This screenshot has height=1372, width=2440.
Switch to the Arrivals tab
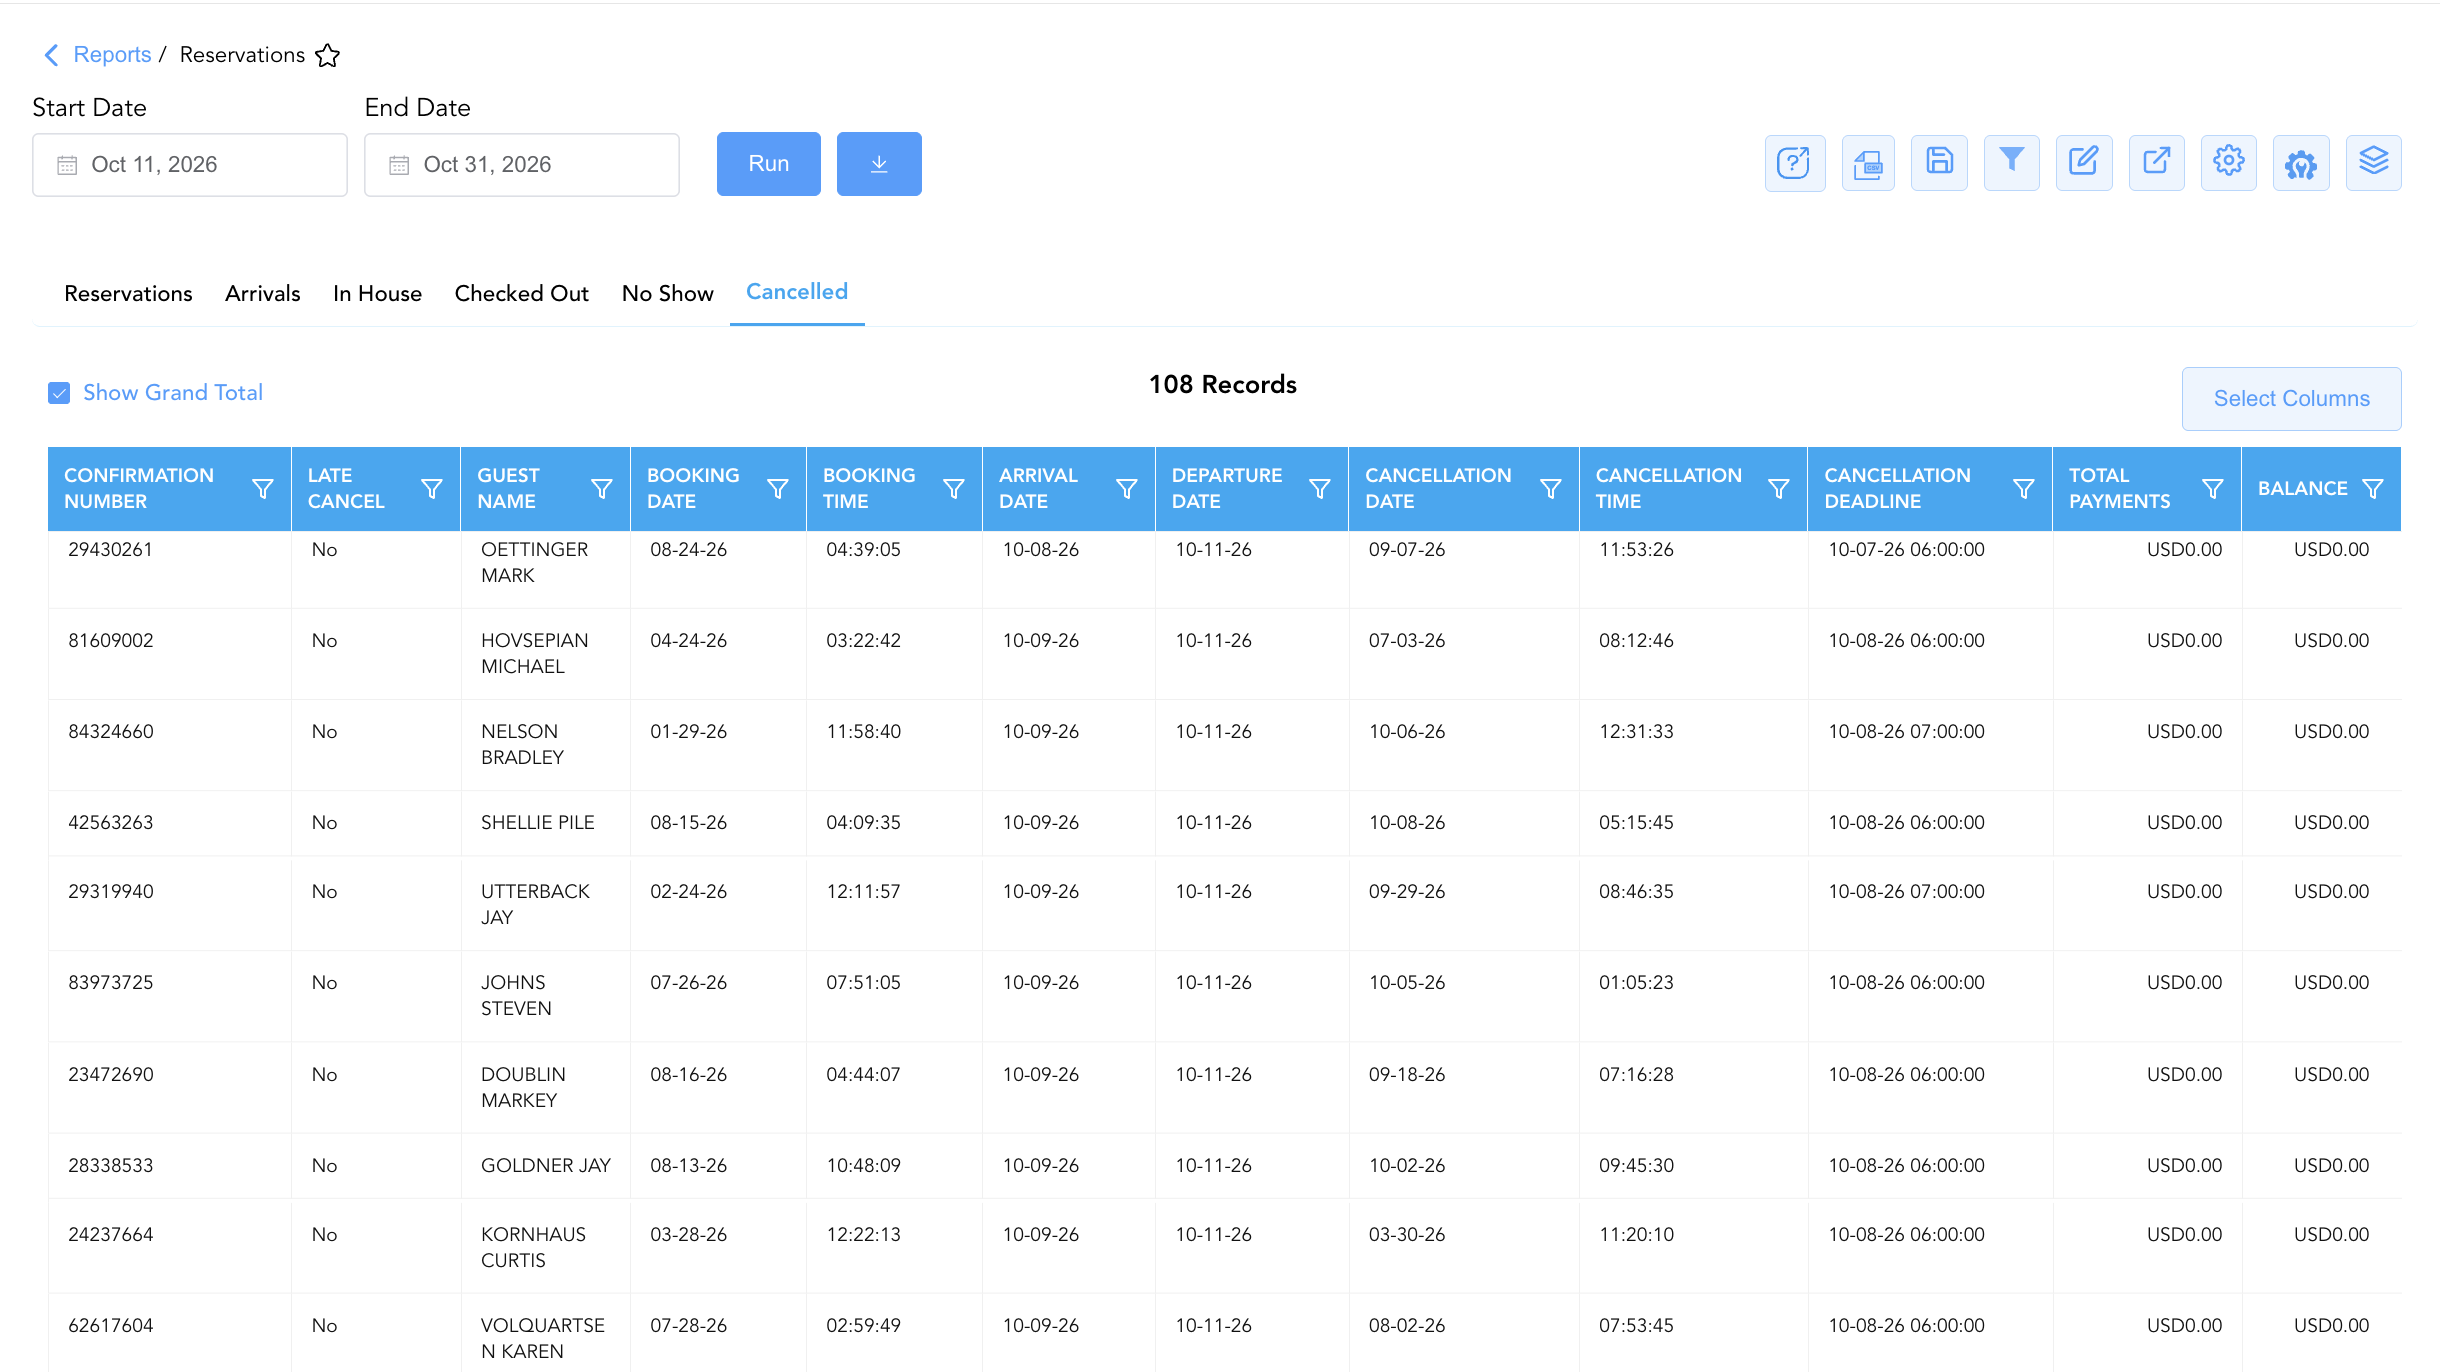262,294
